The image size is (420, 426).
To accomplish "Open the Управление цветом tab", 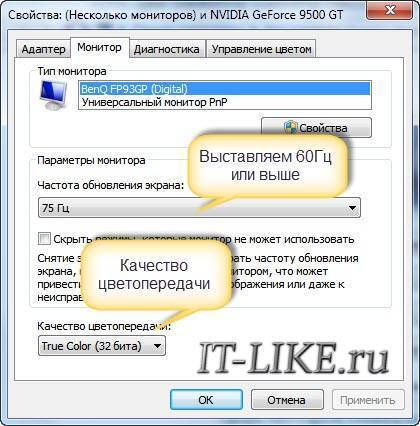I will [261, 49].
